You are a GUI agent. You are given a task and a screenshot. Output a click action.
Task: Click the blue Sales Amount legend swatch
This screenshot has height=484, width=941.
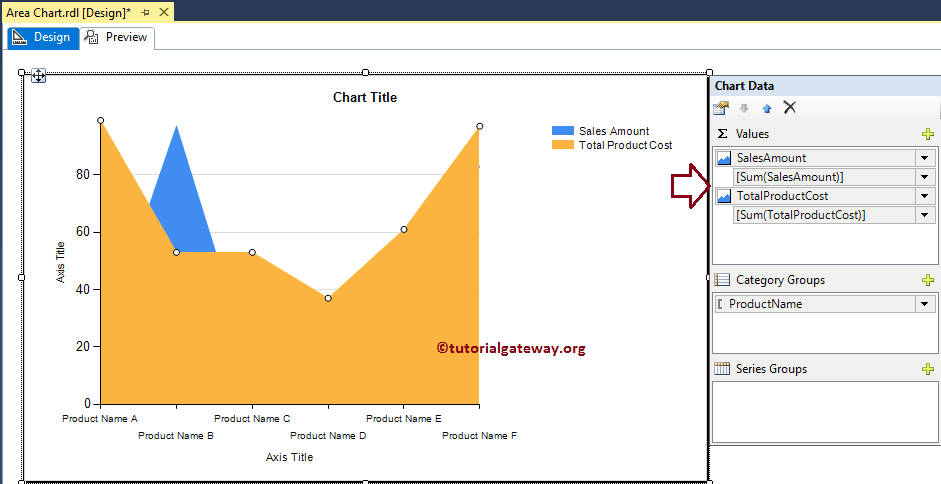click(563, 131)
